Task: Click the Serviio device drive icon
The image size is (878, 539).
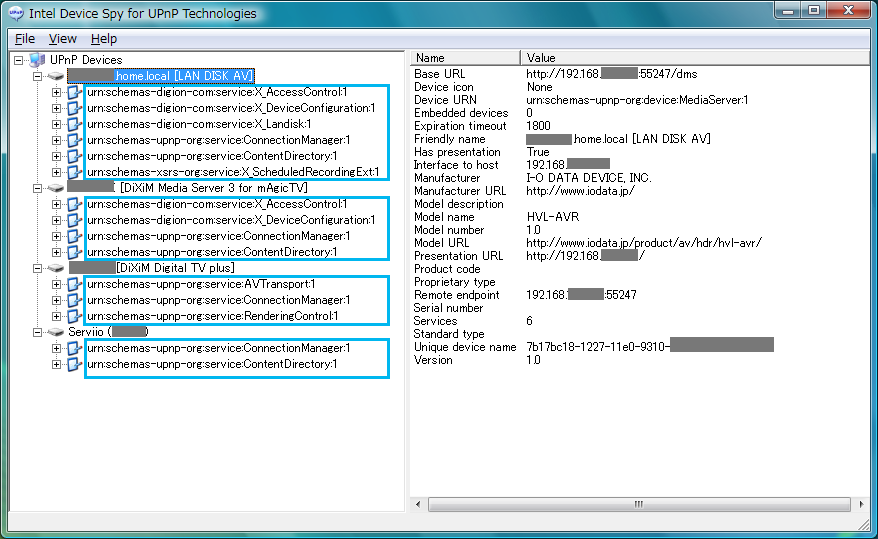Action: [x=55, y=332]
